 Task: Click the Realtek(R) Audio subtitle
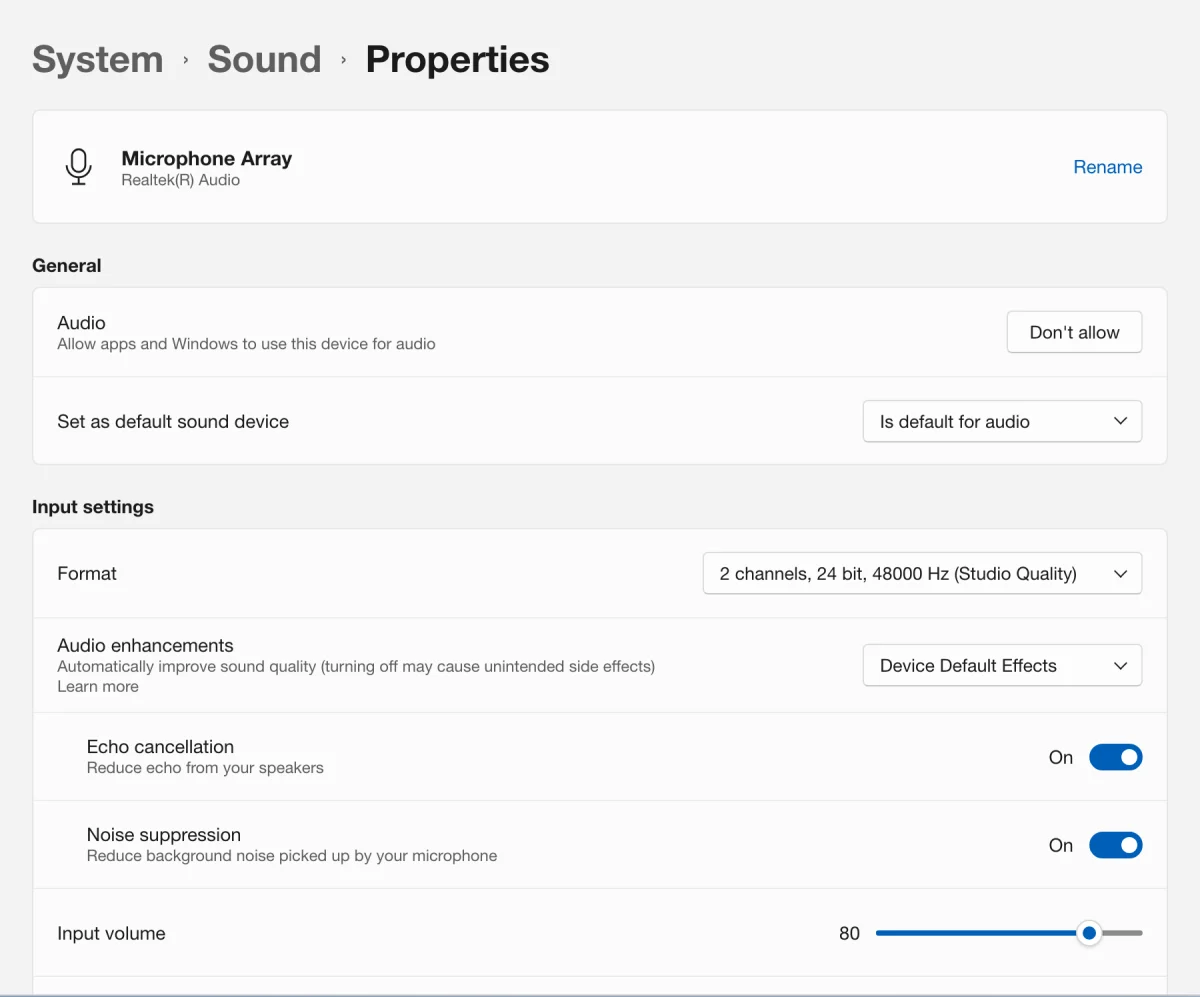tap(181, 180)
